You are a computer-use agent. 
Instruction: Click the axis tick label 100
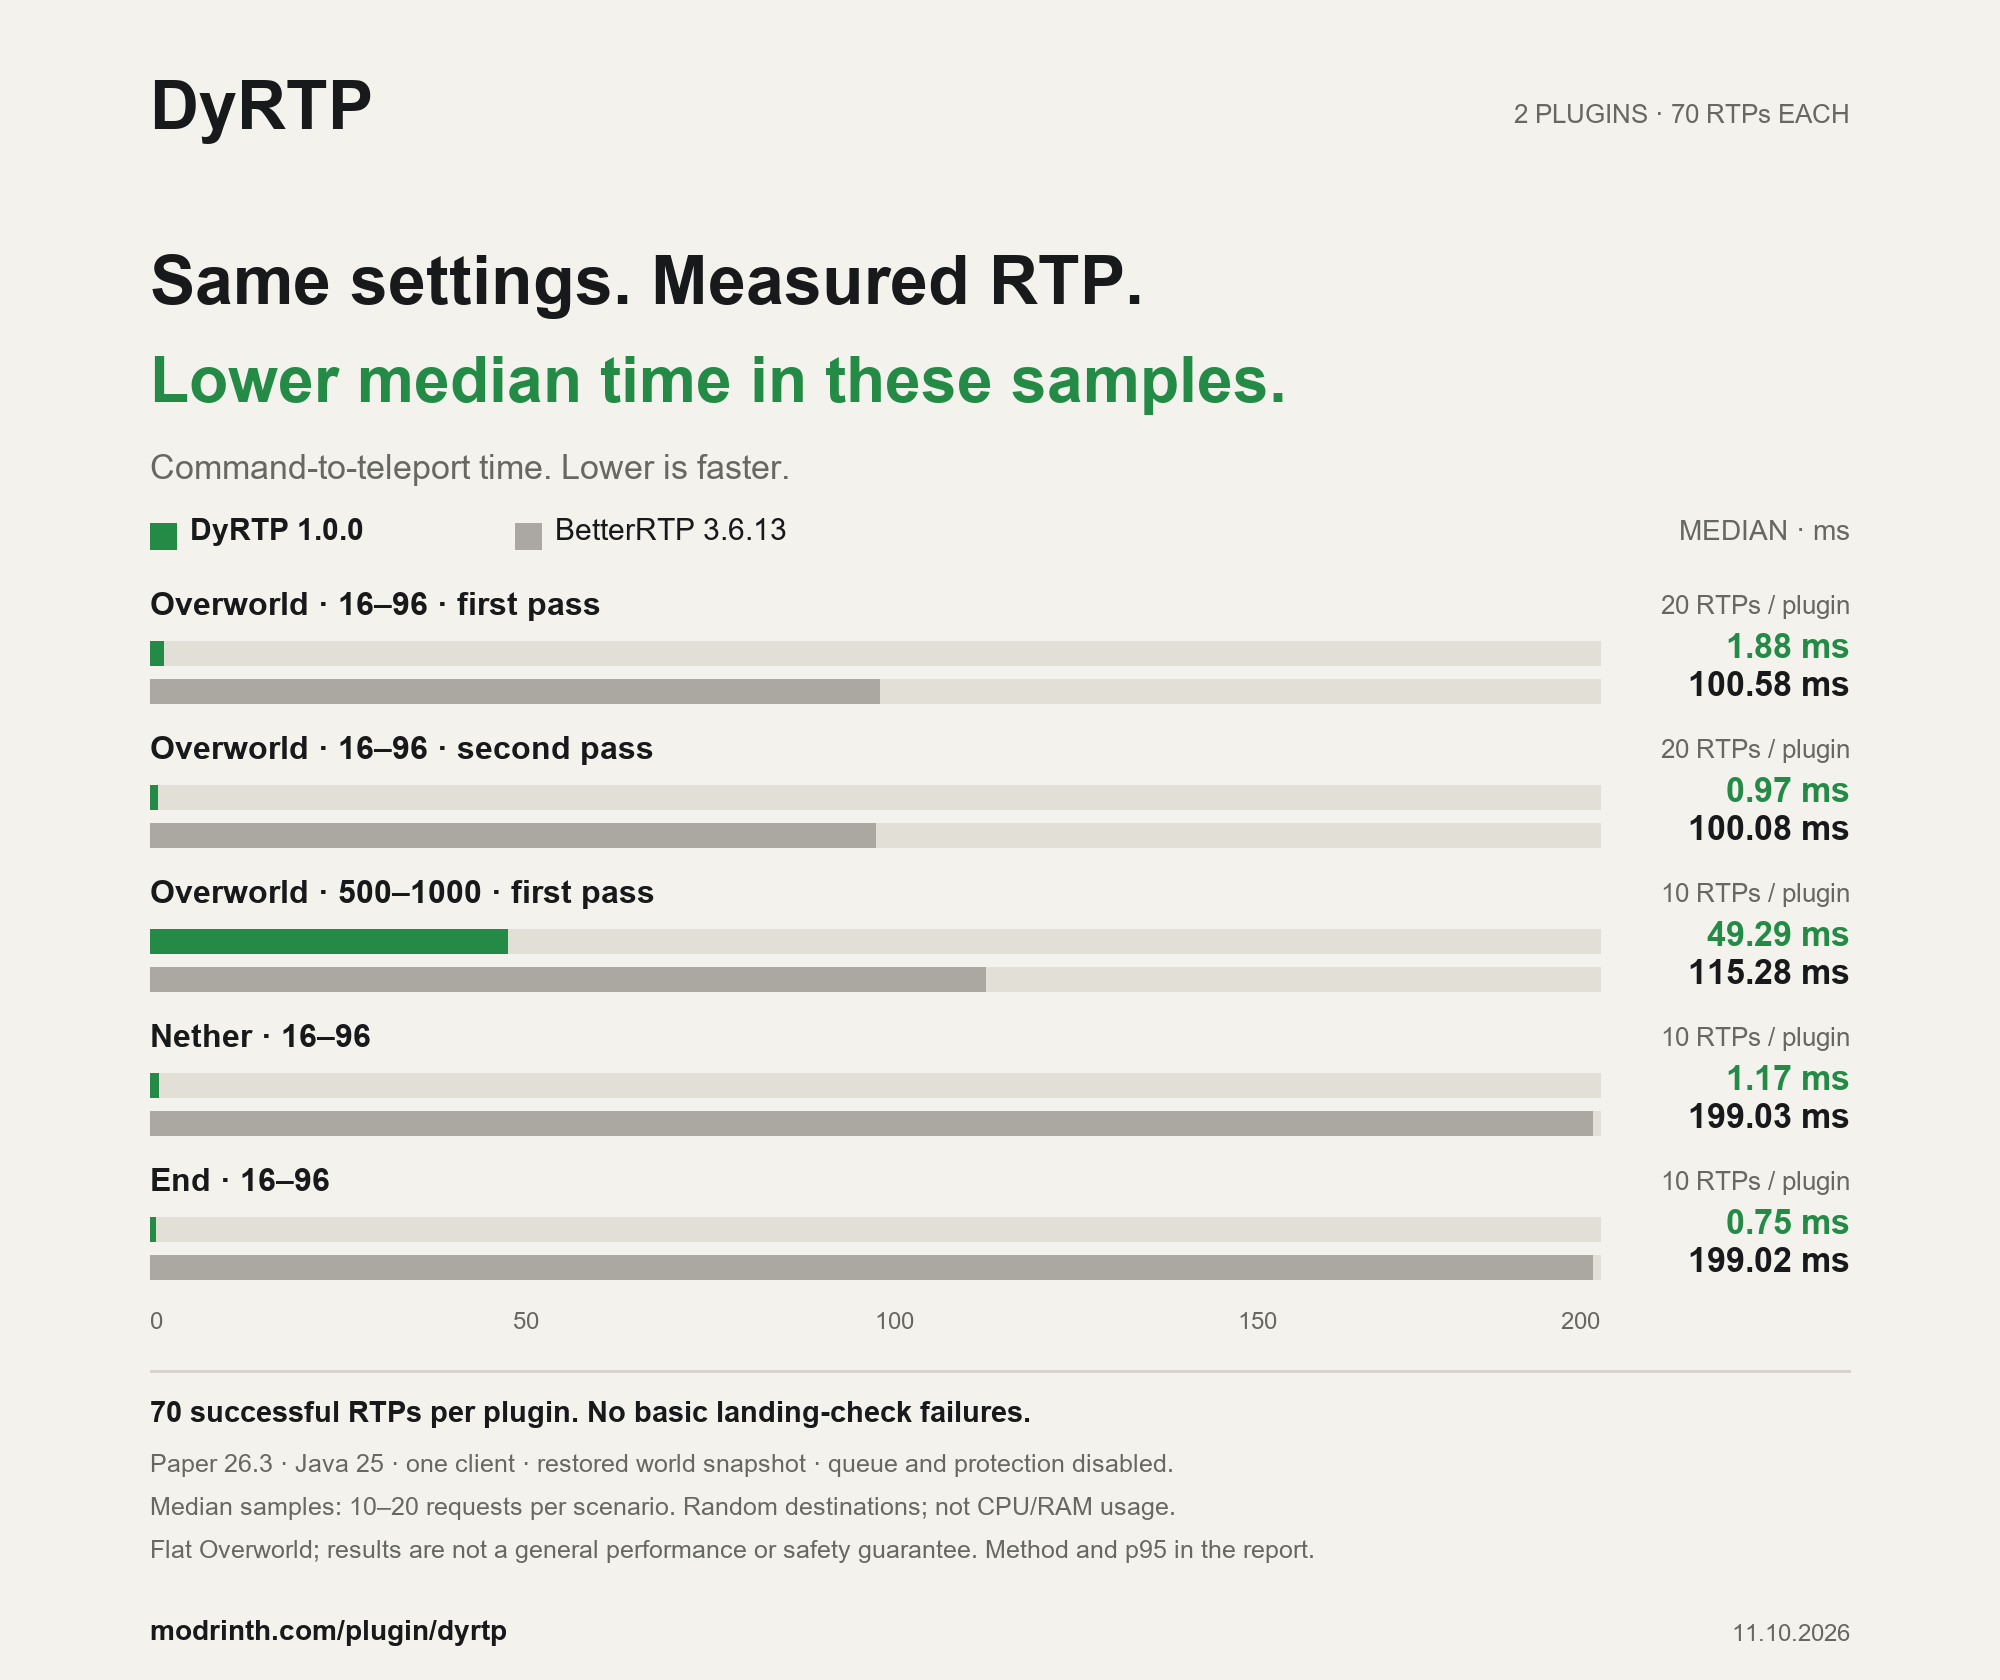coord(895,1321)
